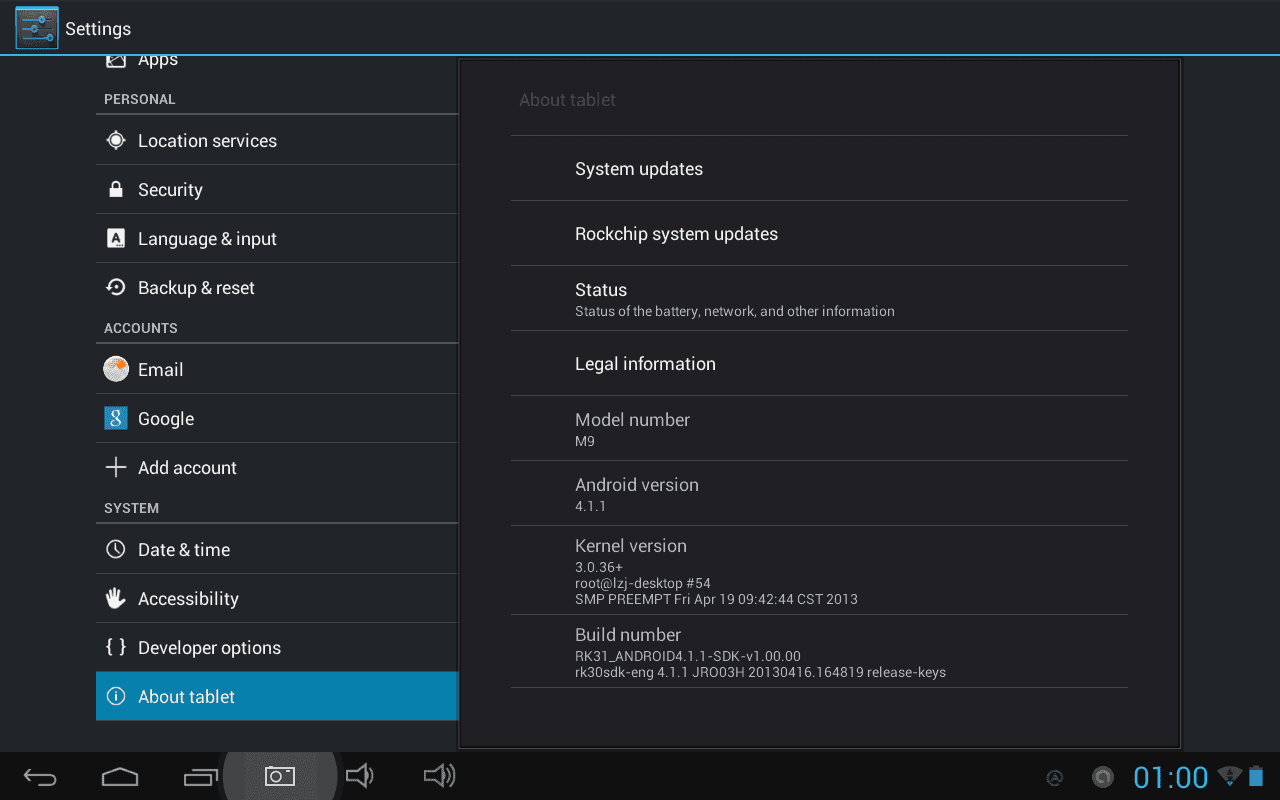The image size is (1280, 800).
Task: Tap the Home navigation button
Action: [x=120, y=777]
